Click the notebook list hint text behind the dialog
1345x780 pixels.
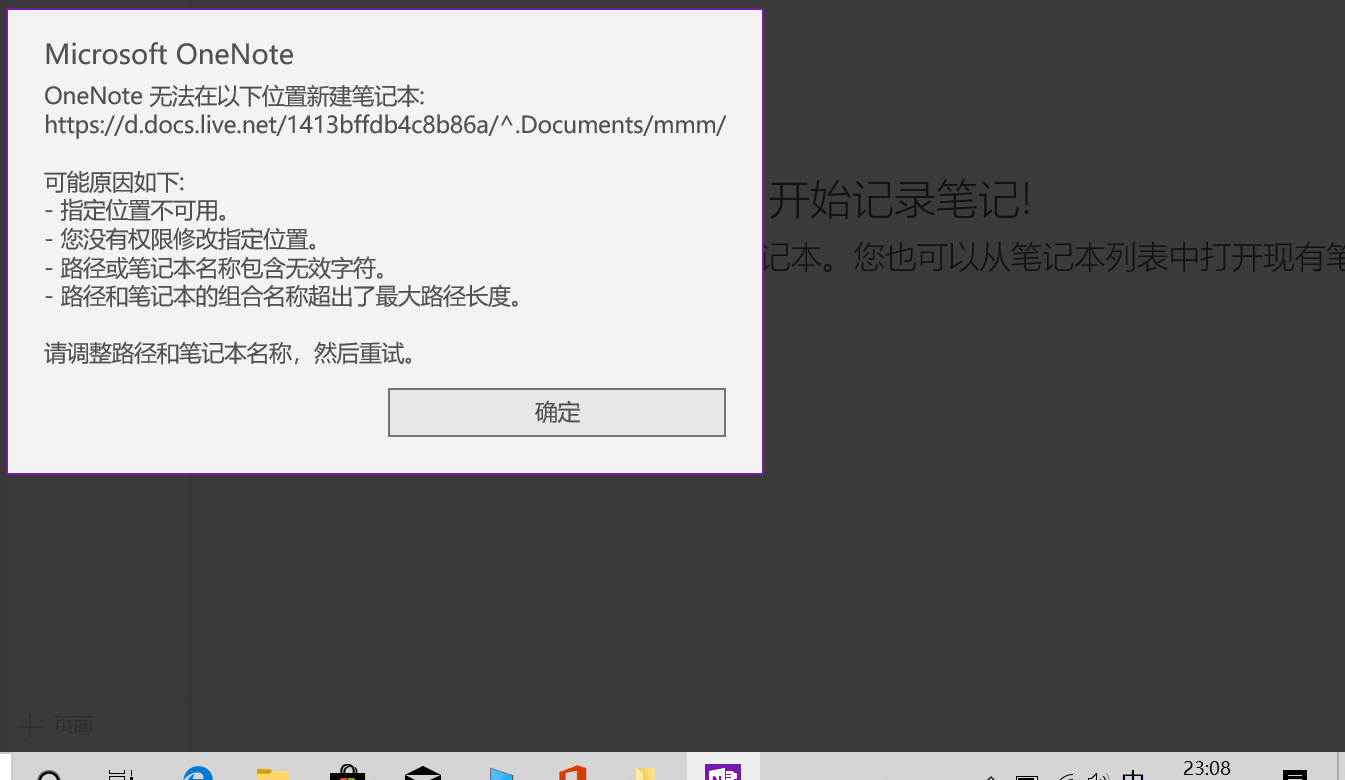1054,257
